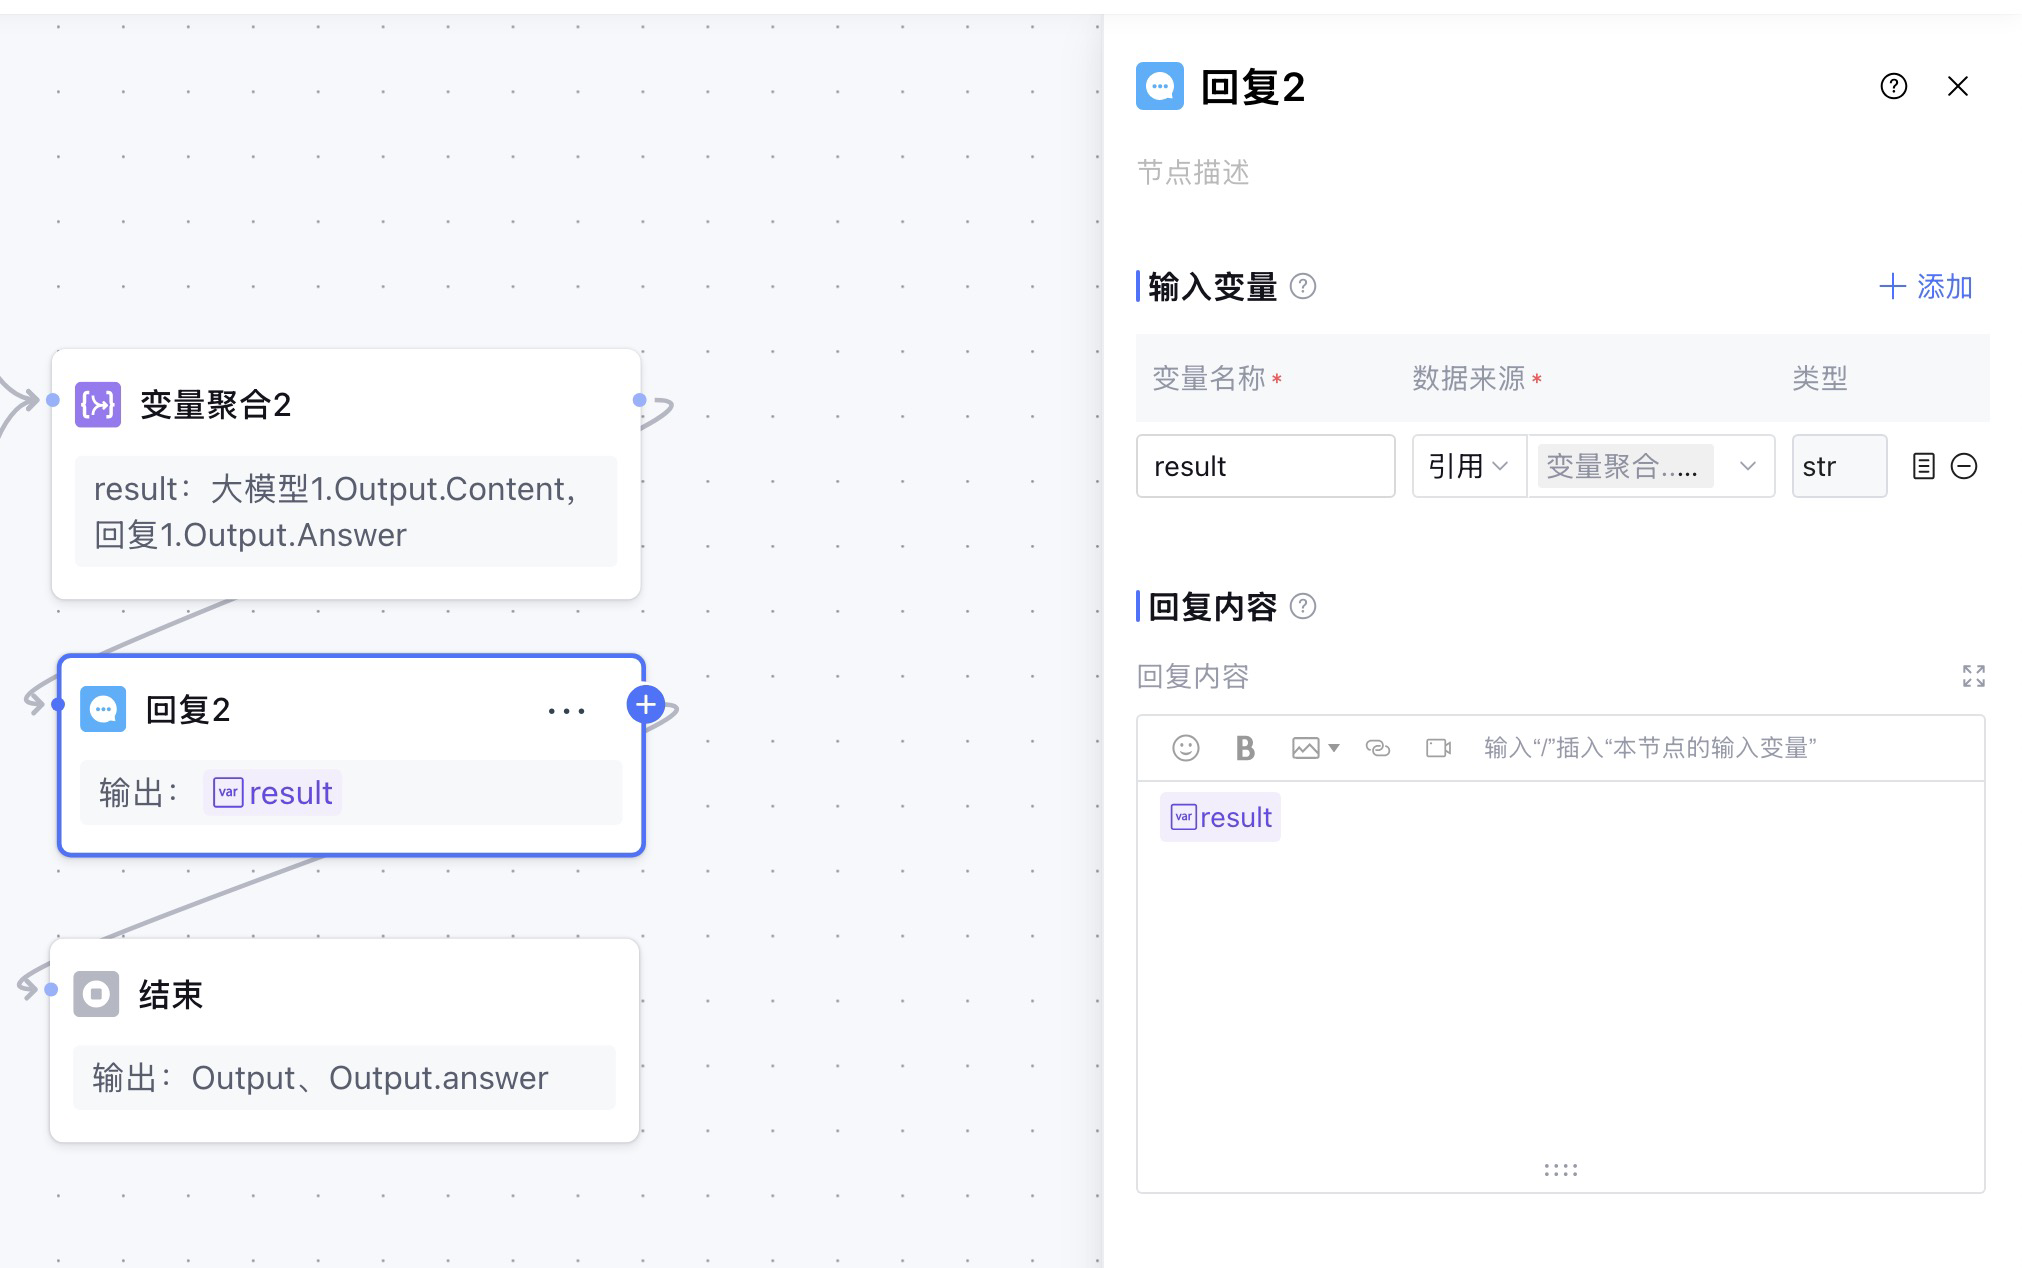
Task: Click the plus button on 回复2 node
Action: [646, 705]
